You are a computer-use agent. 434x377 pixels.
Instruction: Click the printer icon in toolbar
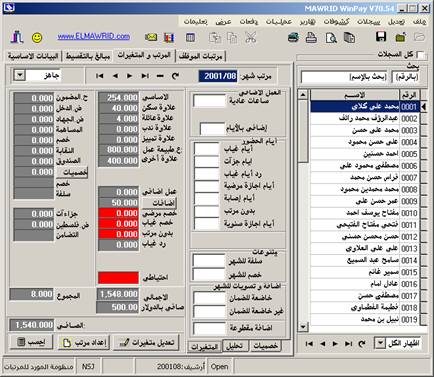[311, 37]
